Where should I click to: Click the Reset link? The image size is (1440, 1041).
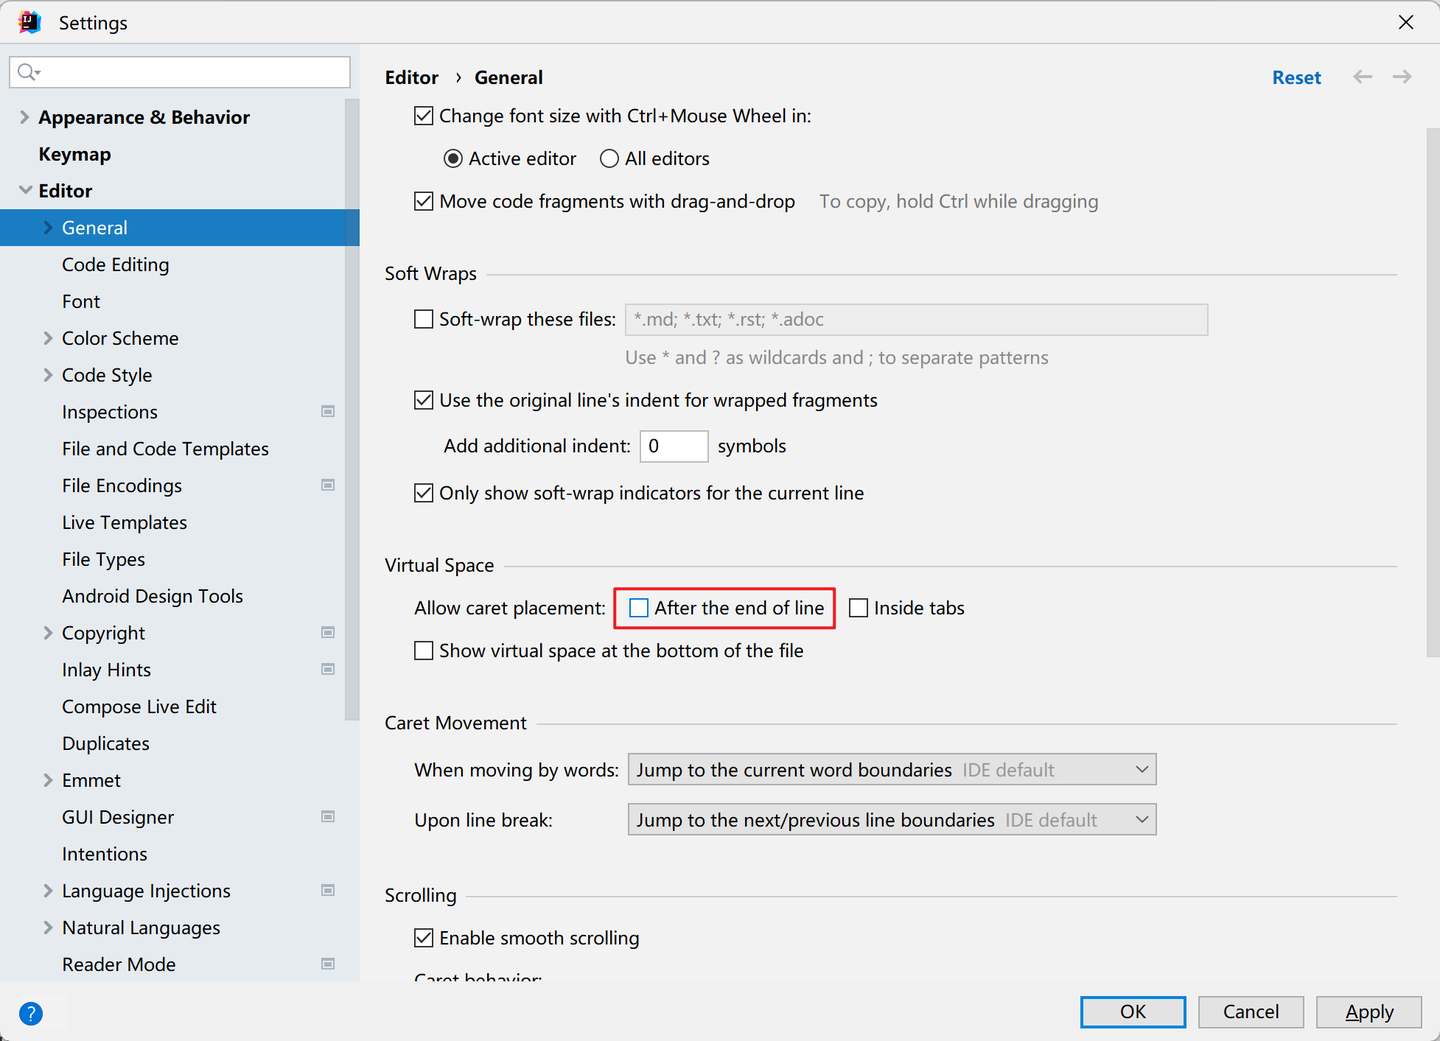coord(1296,76)
